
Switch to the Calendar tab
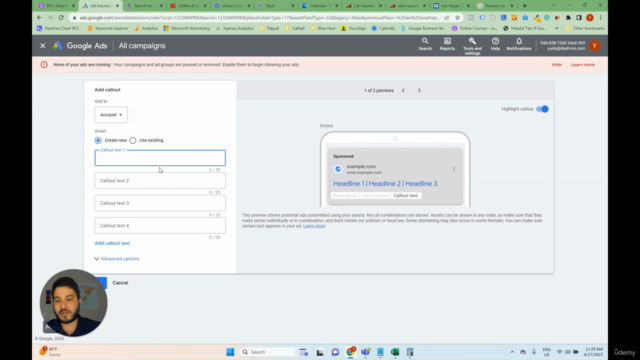pyautogui.click(x=320, y=6)
